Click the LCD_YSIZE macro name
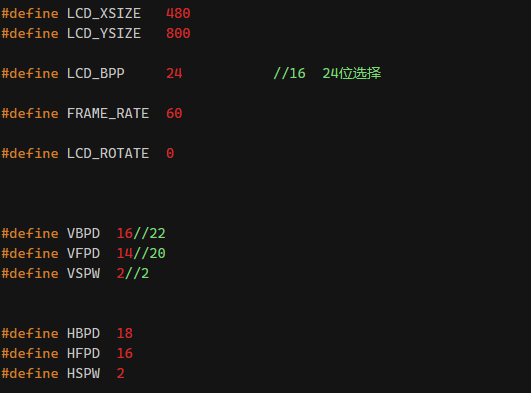 point(104,34)
